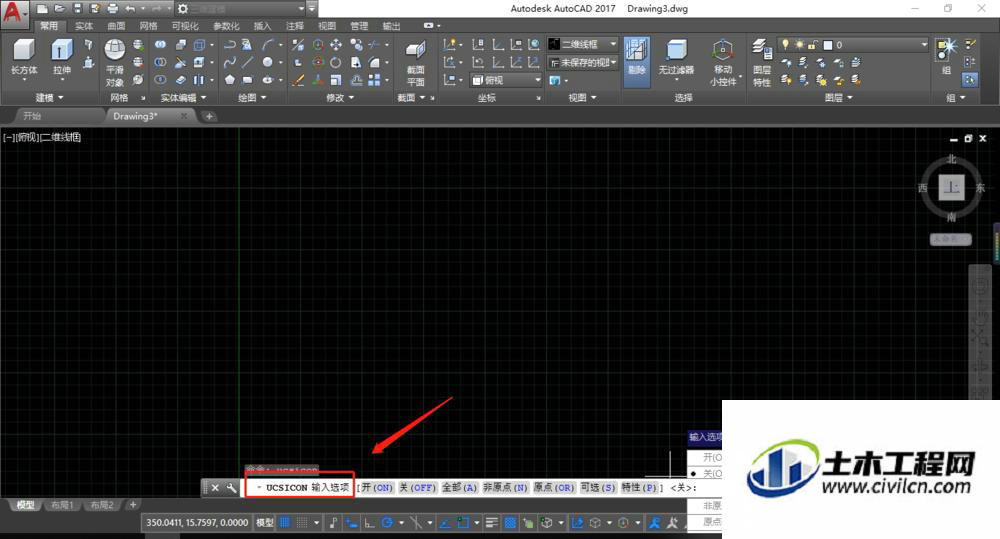Choose the 原点(OR) command option
Viewport: 1000px width, 539px height.
(x=554, y=487)
